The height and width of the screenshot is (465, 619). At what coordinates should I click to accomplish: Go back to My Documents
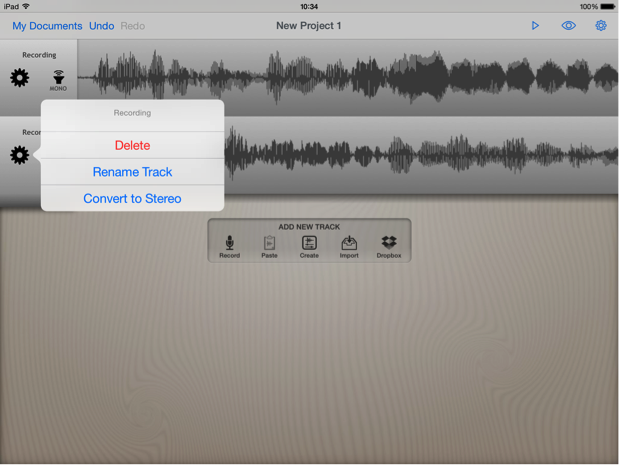coord(47,26)
